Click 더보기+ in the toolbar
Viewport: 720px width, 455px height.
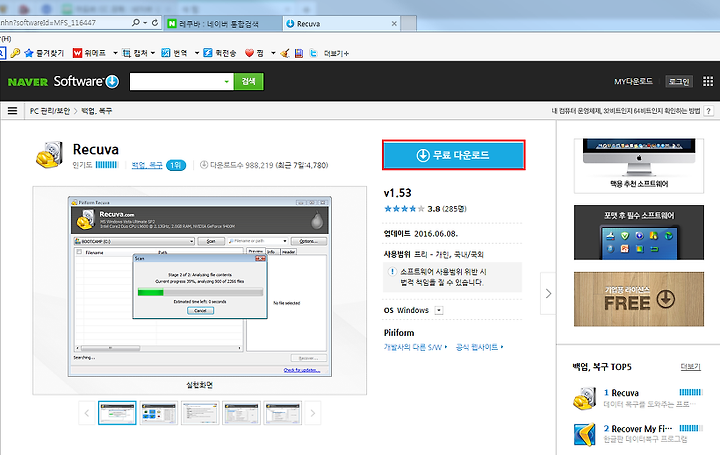(336, 54)
